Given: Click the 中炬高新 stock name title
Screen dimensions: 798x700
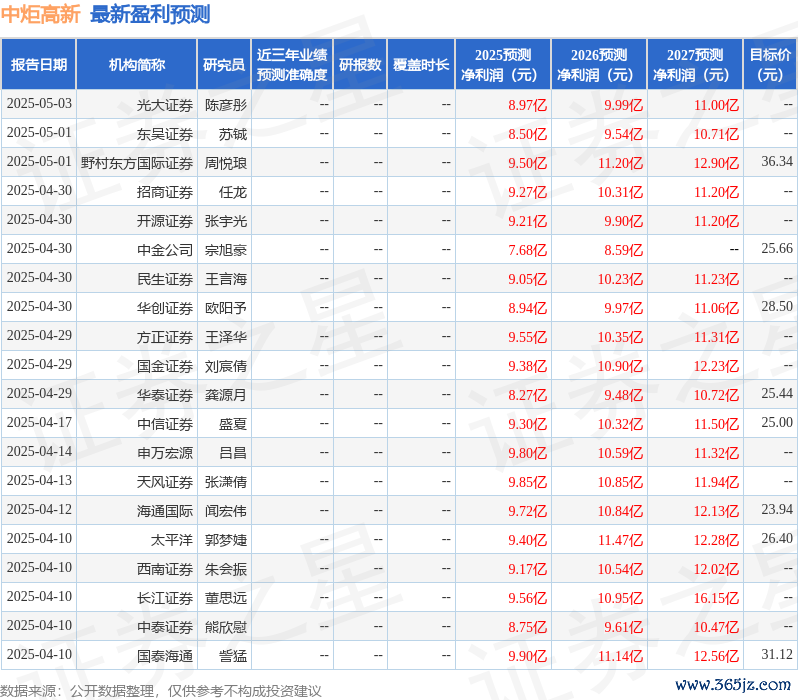Looking at the screenshot, I should coord(40,14).
